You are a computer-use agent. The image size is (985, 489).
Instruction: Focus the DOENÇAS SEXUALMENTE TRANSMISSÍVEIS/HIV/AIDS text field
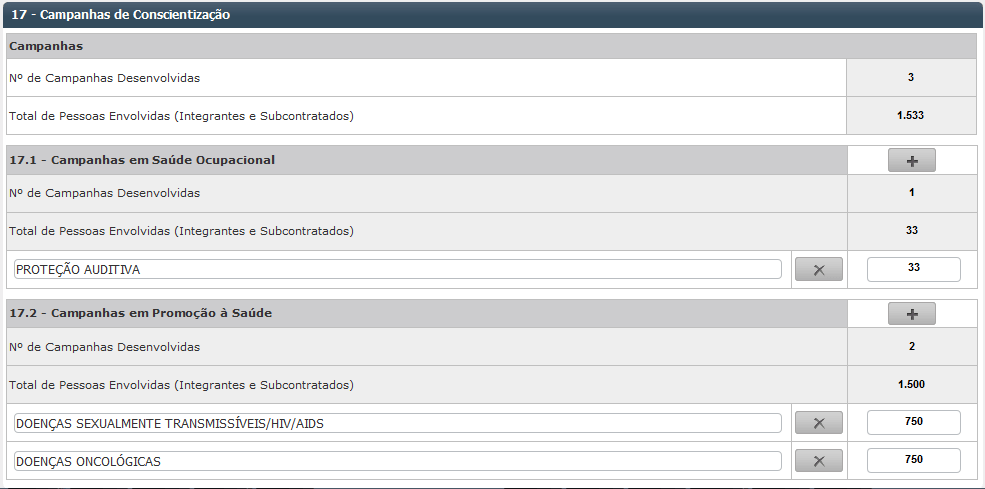[397, 423]
